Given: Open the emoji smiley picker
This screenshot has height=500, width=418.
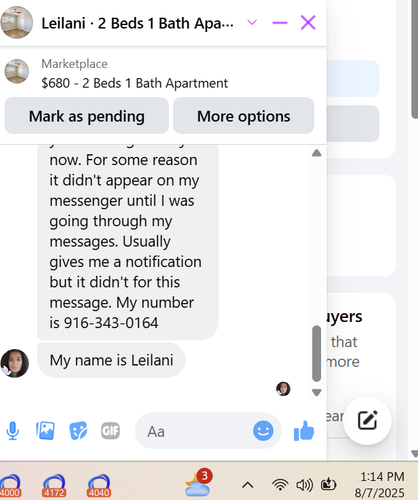Looking at the screenshot, I should click(x=263, y=431).
